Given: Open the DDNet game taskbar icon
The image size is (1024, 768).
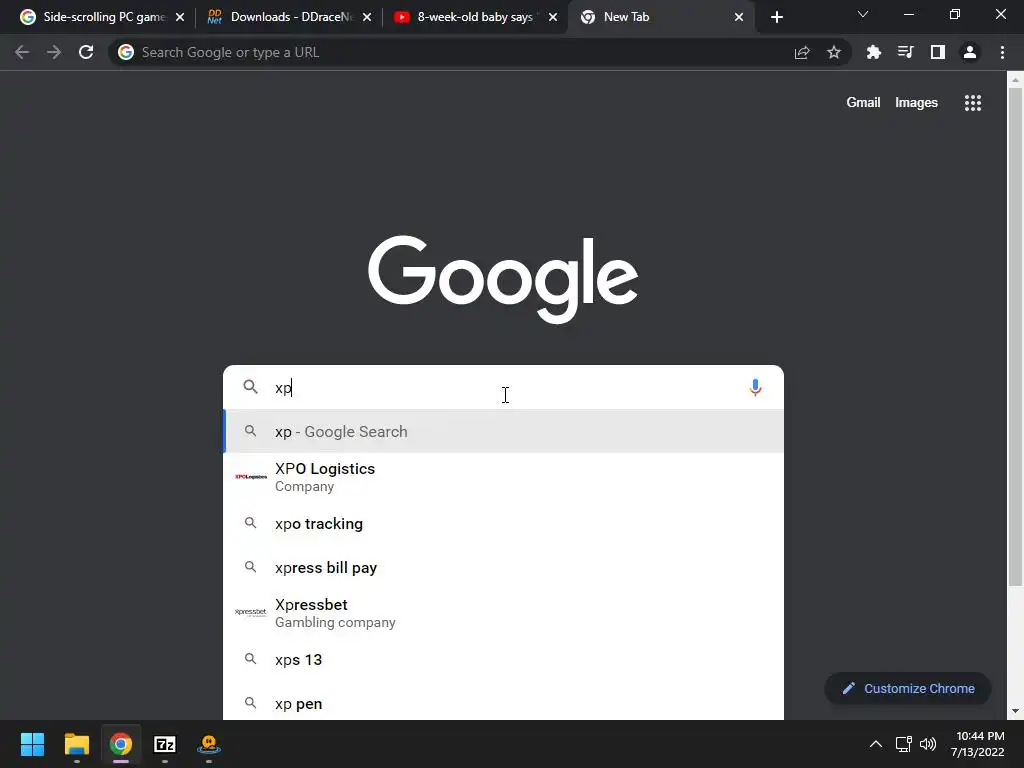Looking at the screenshot, I should click(x=209, y=744).
